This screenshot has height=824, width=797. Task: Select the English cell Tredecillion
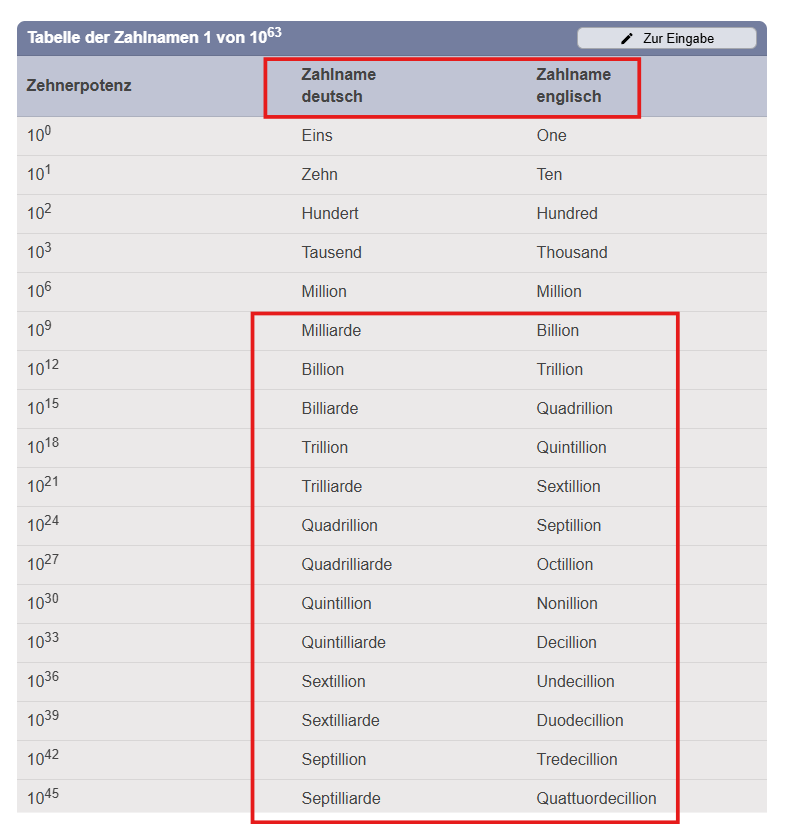pos(577,759)
